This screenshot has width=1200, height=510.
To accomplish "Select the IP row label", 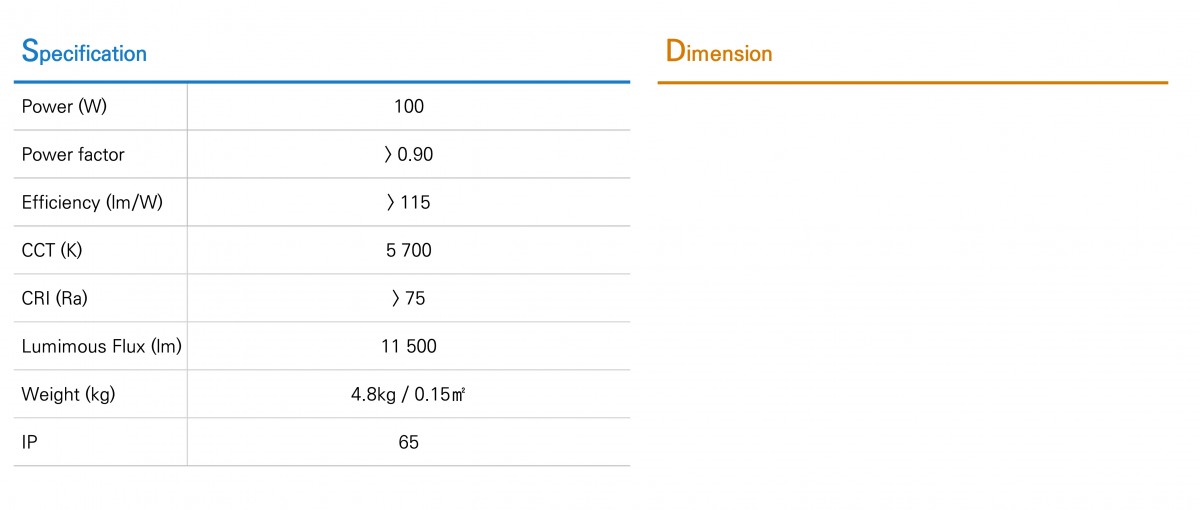I will click(29, 443).
